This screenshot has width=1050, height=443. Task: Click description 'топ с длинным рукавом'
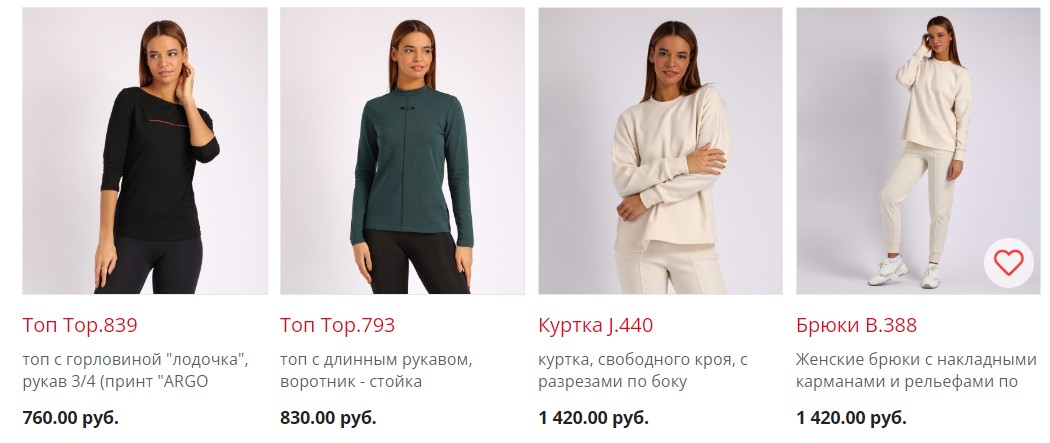point(376,360)
